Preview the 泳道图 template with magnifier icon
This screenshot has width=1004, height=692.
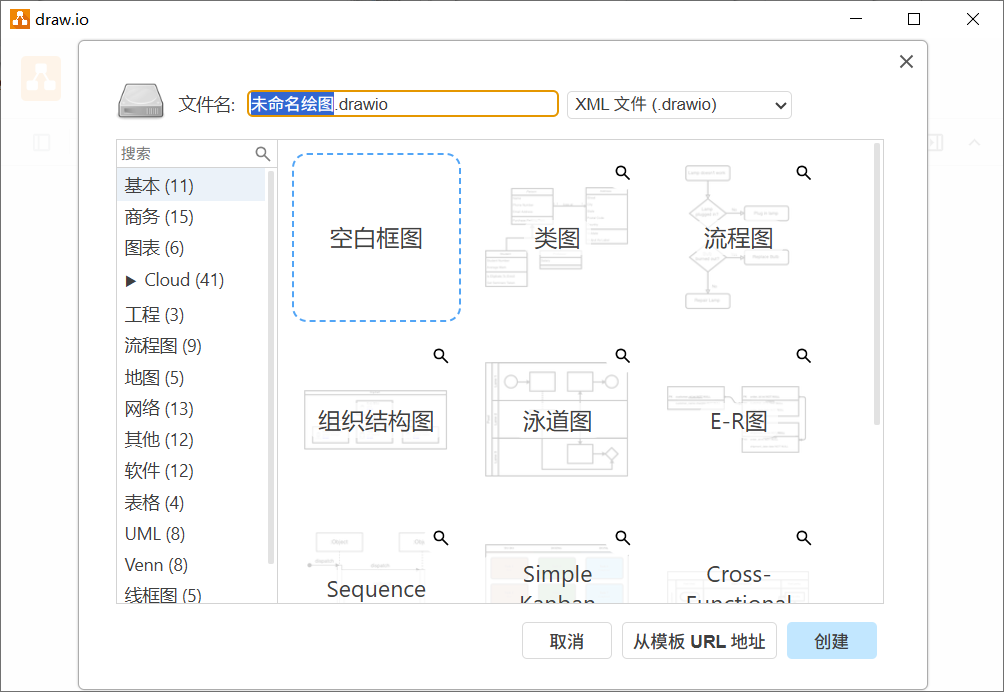coord(621,355)
